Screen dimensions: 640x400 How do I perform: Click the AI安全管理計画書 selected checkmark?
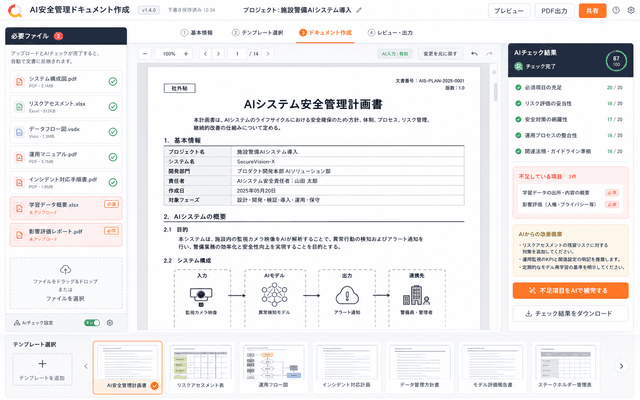click(x=155, y=386)
